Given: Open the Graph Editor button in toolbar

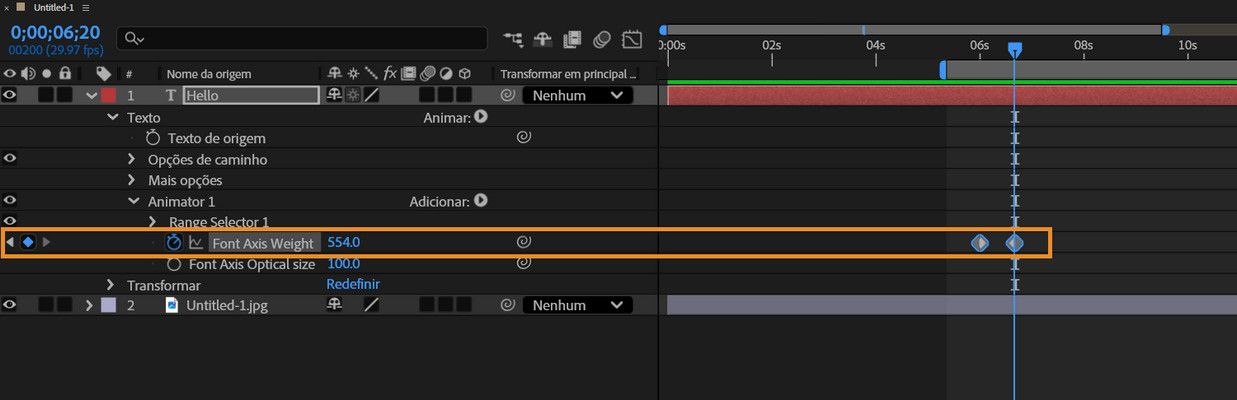Looking at the screenshot, I should coord(632,40).
